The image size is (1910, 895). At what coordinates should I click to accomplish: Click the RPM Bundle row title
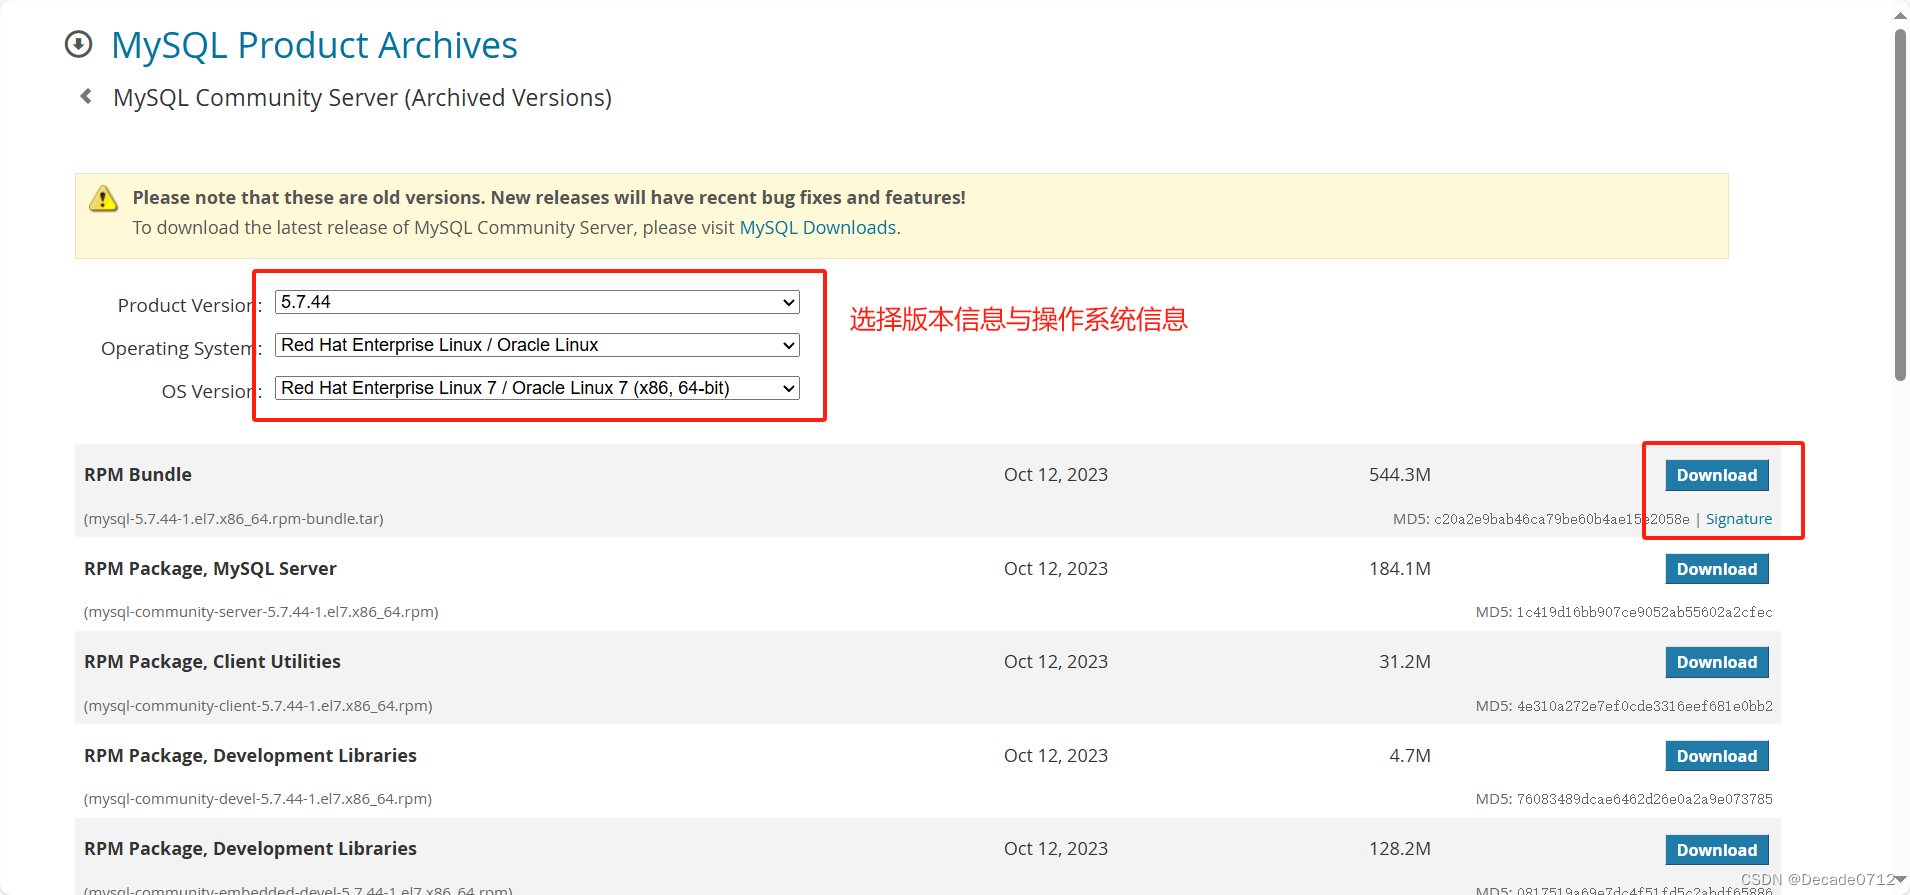click(138, 475)
